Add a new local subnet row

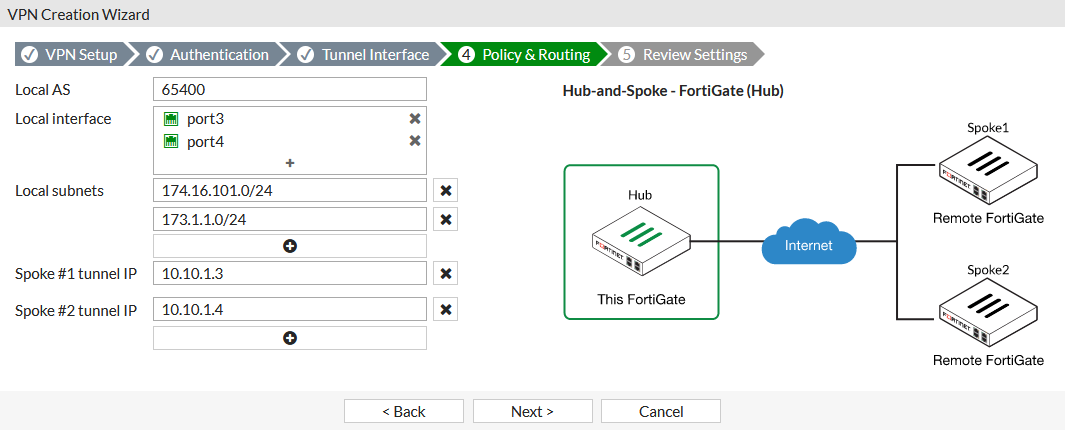(x=290, y=245)
